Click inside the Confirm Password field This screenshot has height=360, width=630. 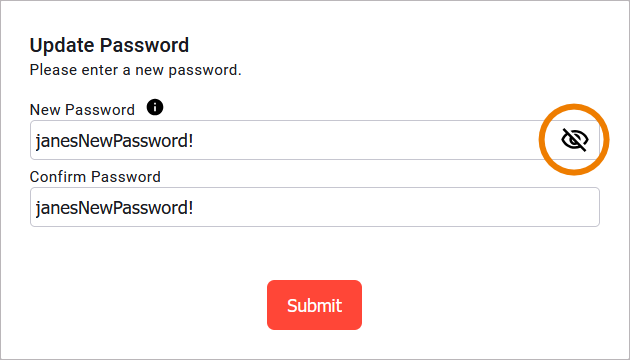tap(315, 207)
